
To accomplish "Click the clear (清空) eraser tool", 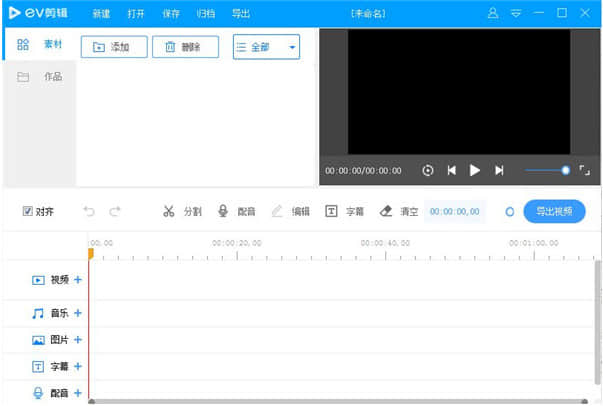I will click(399, 212).
